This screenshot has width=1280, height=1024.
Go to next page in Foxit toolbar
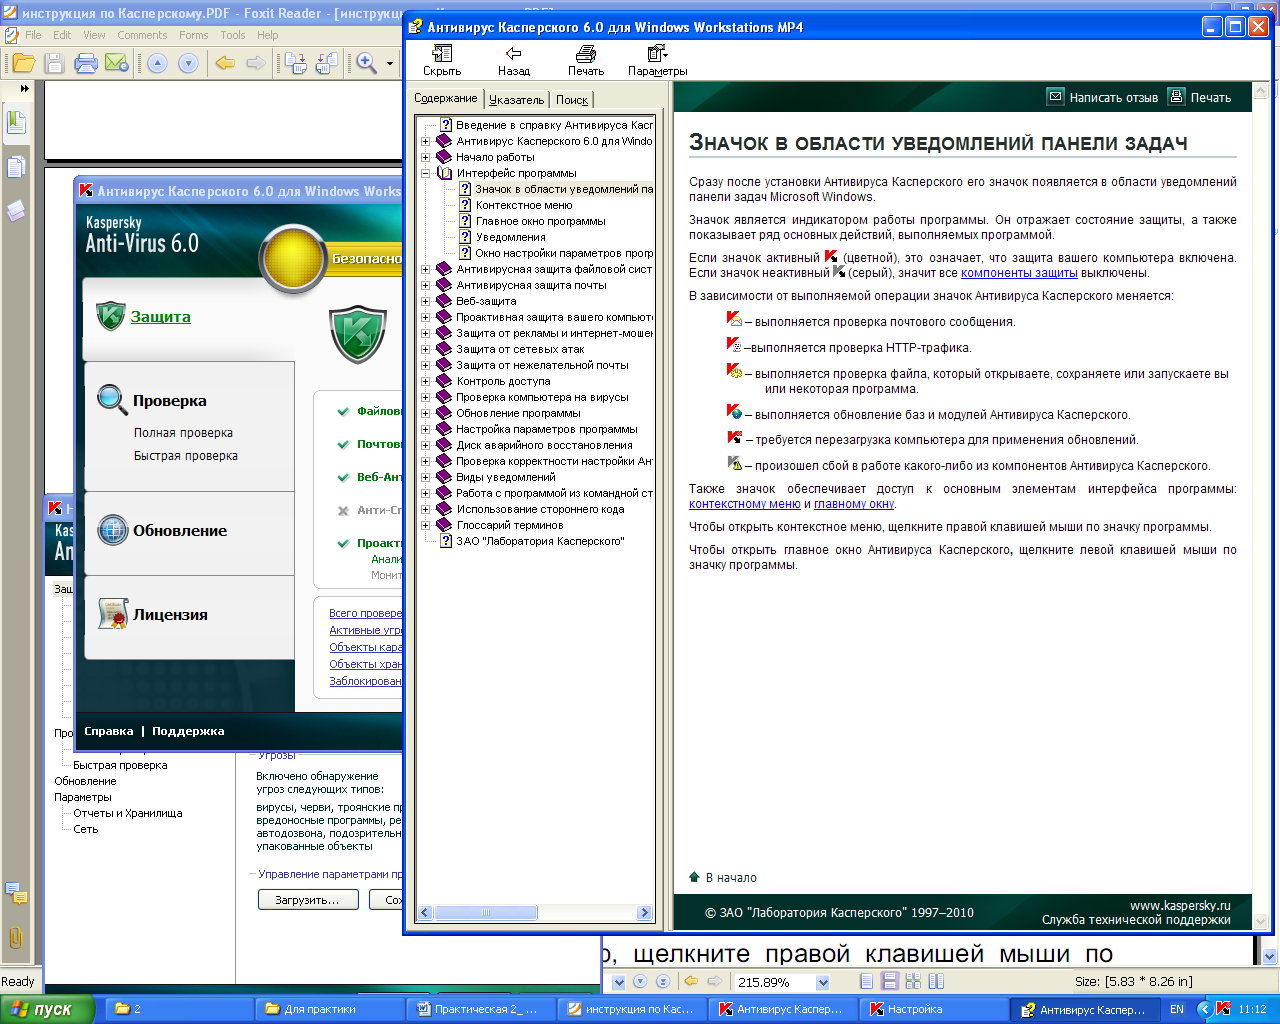(x=188, y=63)
